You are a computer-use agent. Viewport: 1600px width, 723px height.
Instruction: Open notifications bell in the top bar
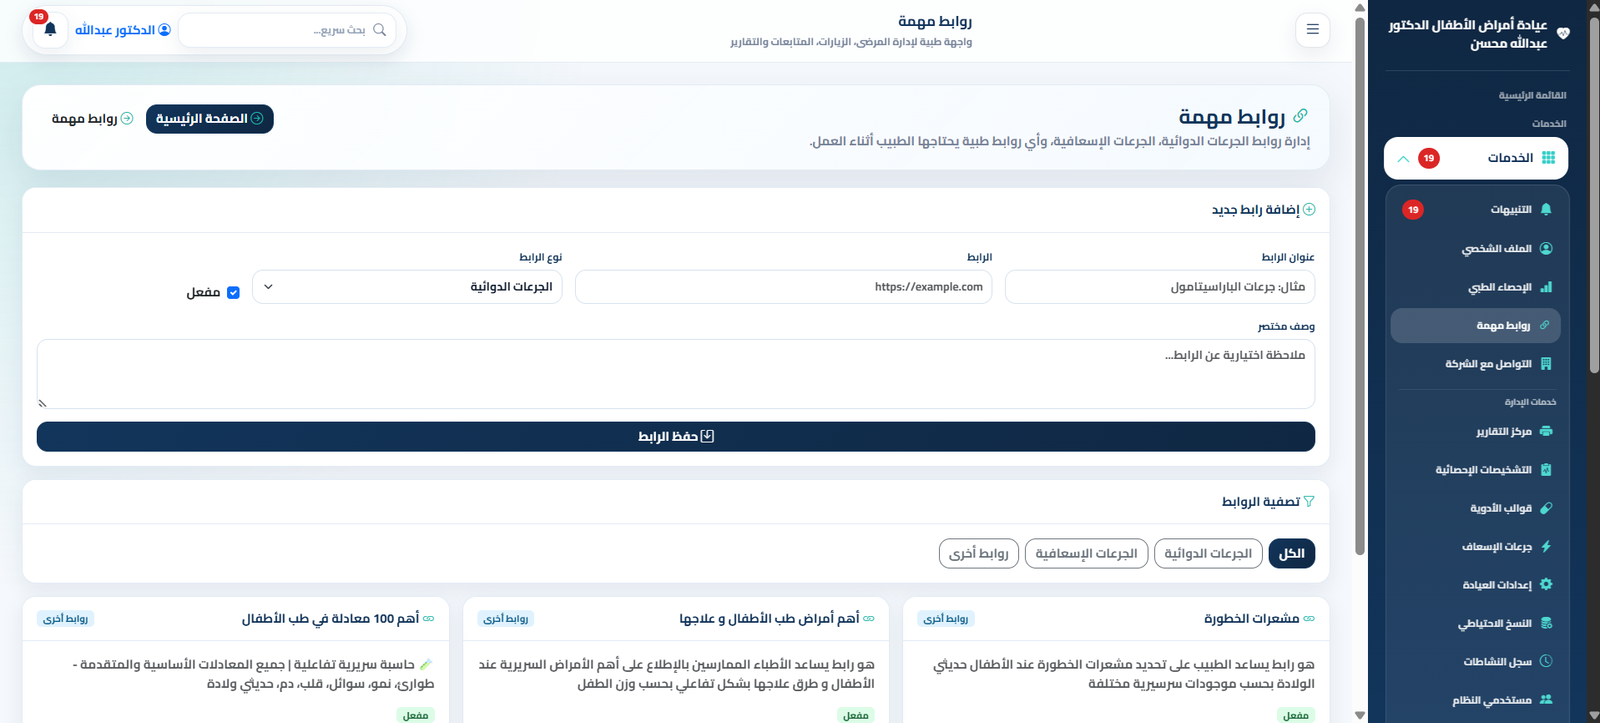pyautogui.click(x=50, y=30)
